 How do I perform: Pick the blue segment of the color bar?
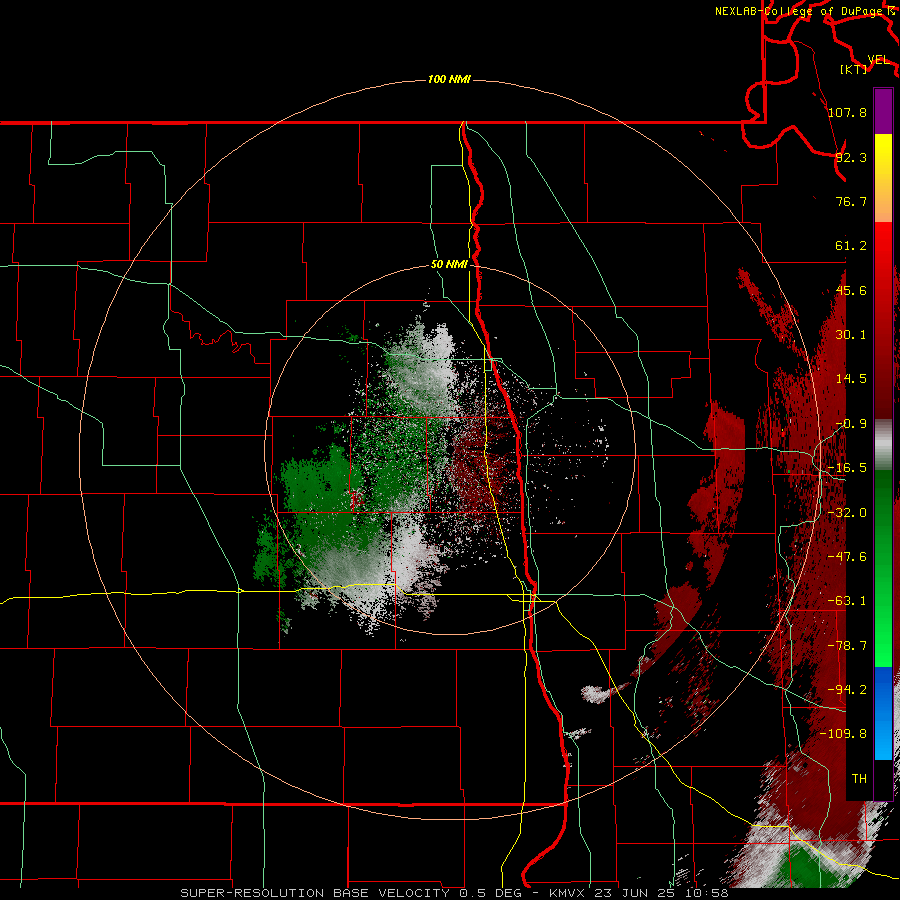click(883, 713)
